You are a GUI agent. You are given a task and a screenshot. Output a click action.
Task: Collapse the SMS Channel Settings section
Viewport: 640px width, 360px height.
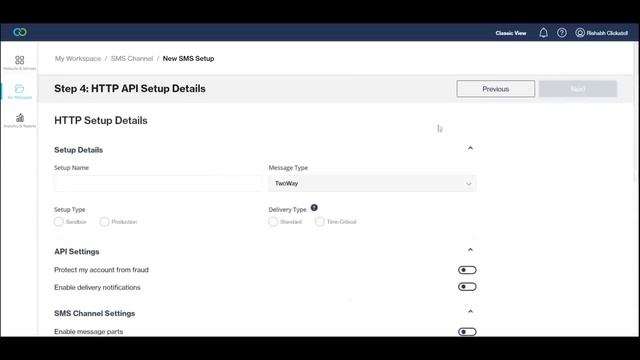tap(470, 311)
